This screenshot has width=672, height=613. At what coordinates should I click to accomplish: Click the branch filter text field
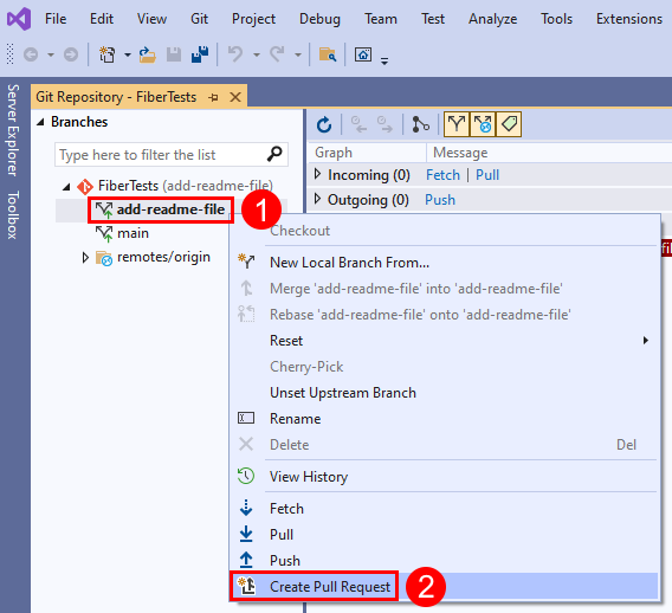pos(160,154)
